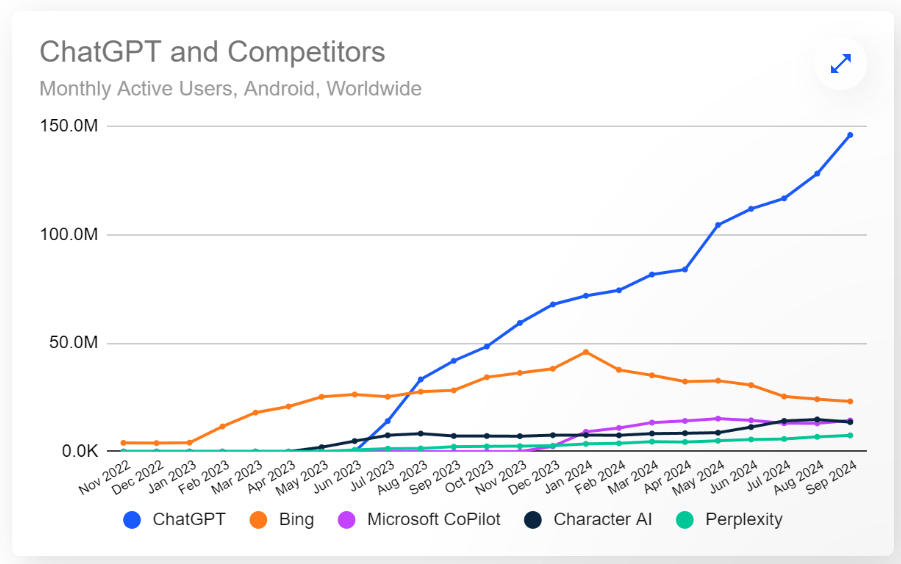Click the dark navy Character AI legend dot
This screenshot has width=901, height=564.
pyautogui.click(x=533, y=520)
